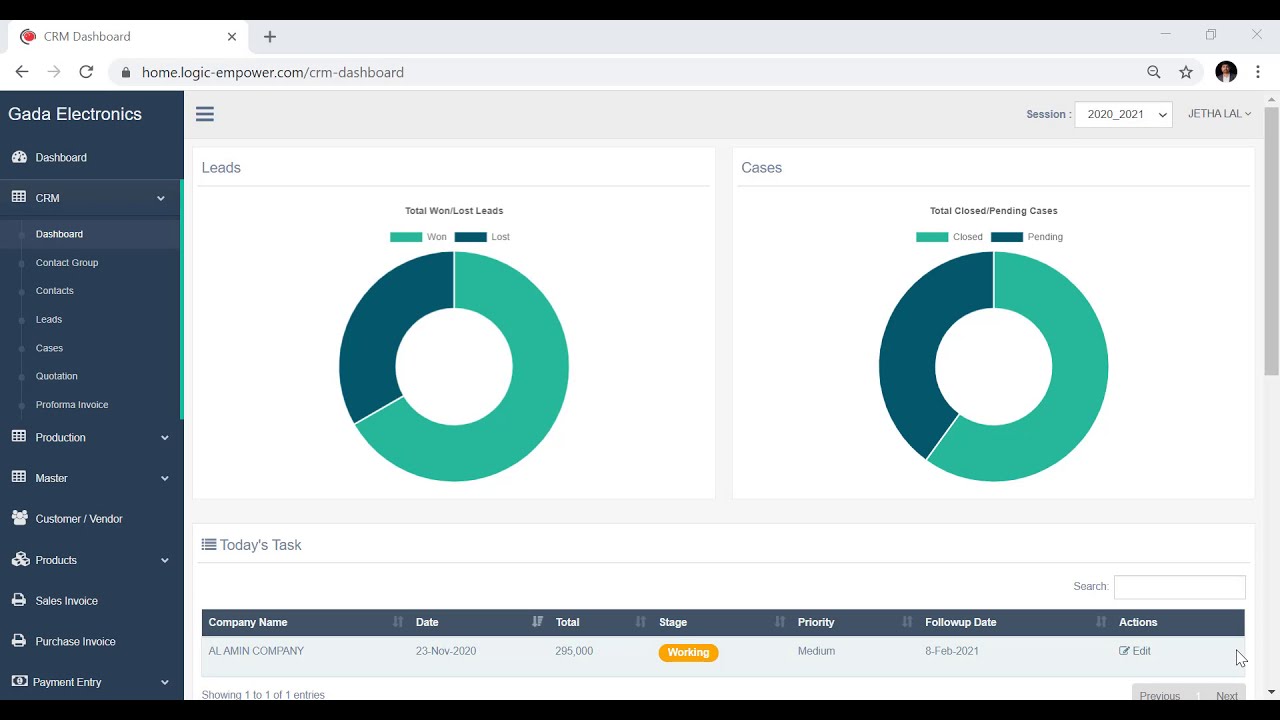
Task: Sort table by Followup Date column
Action: coord(1015,622)
